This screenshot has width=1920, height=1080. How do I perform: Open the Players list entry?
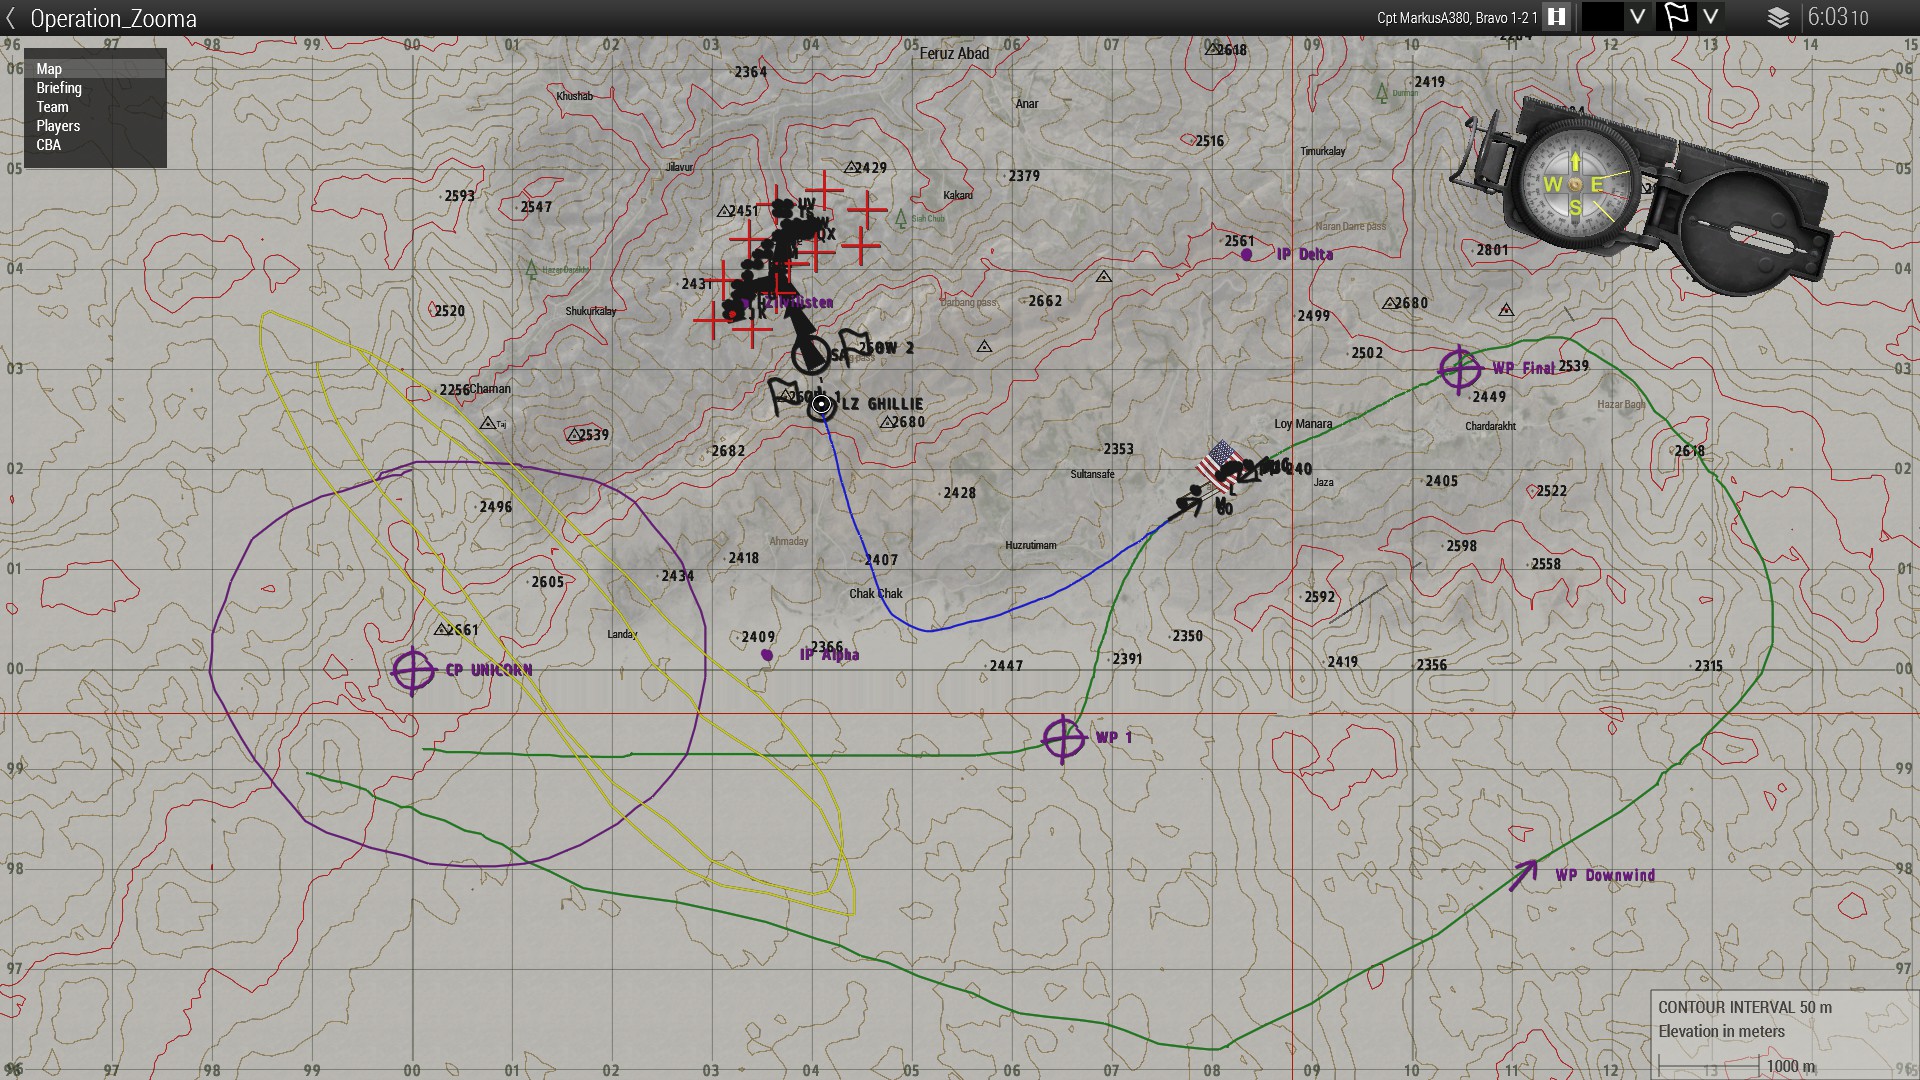pos(58,126)
